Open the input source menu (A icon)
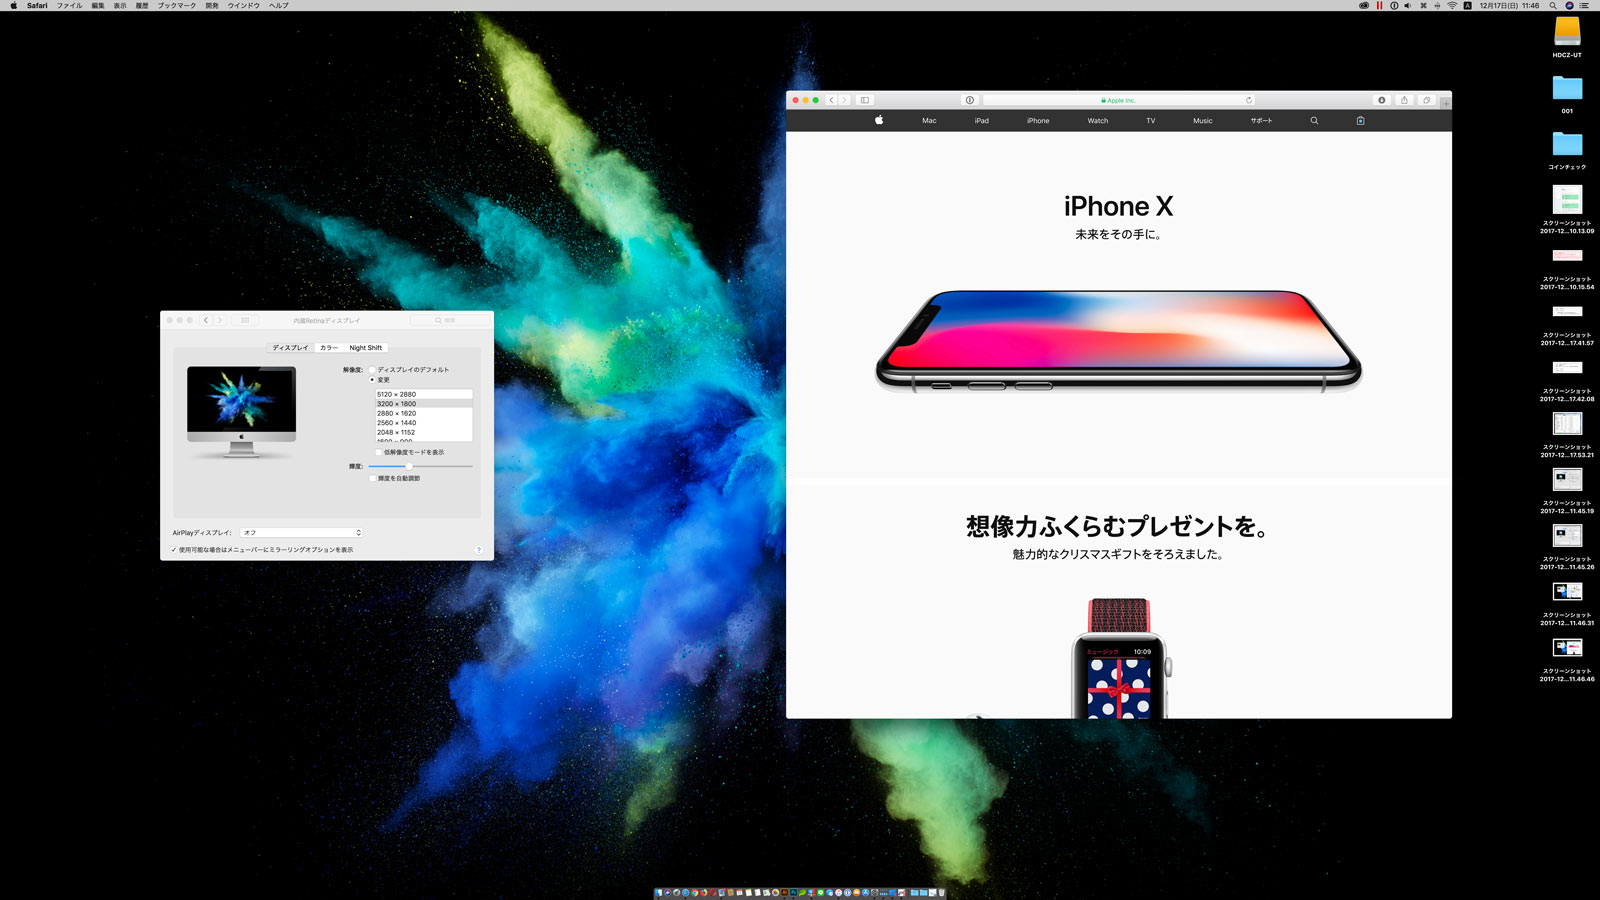The height and width of the screenshot is (900, 1600). pos(1467,5)
